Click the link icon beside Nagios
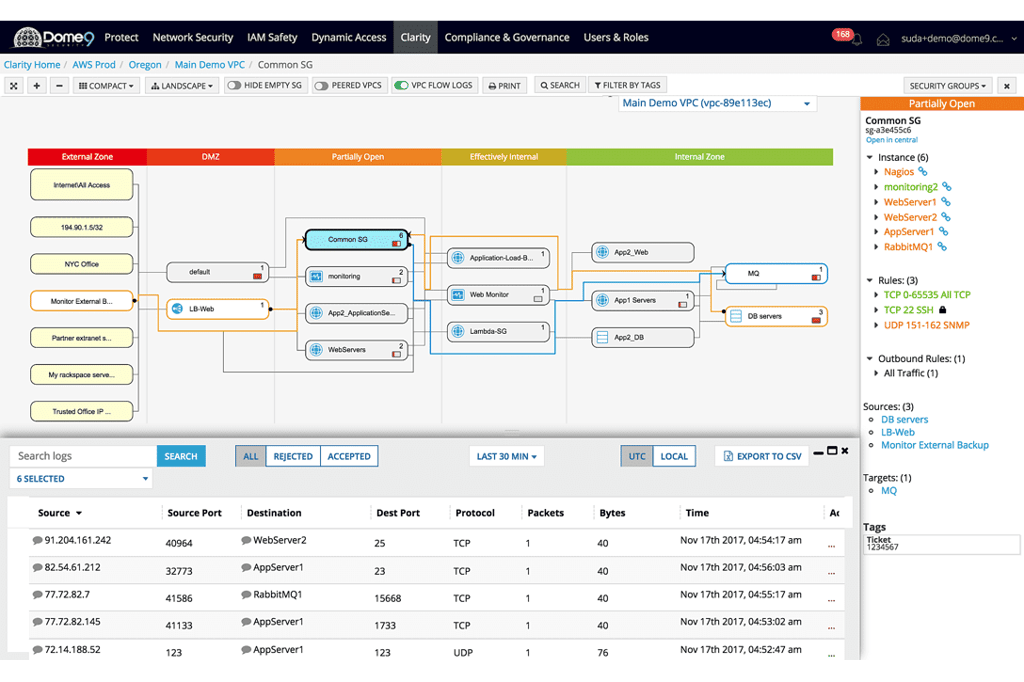 923,172
